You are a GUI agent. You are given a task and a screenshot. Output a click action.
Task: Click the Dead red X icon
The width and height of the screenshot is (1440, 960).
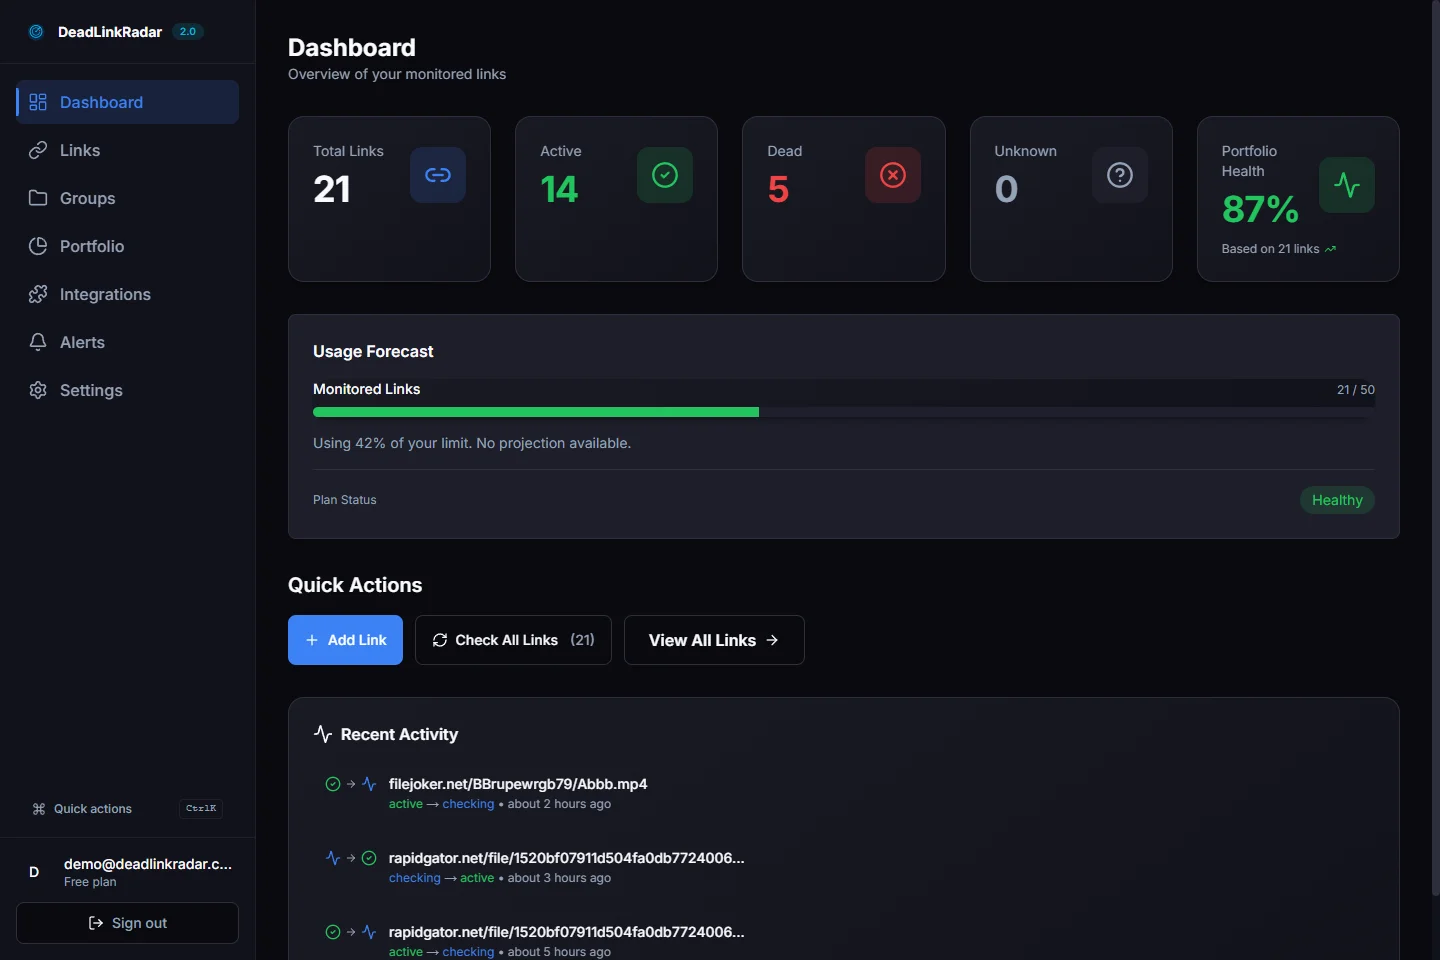[892, 175]
